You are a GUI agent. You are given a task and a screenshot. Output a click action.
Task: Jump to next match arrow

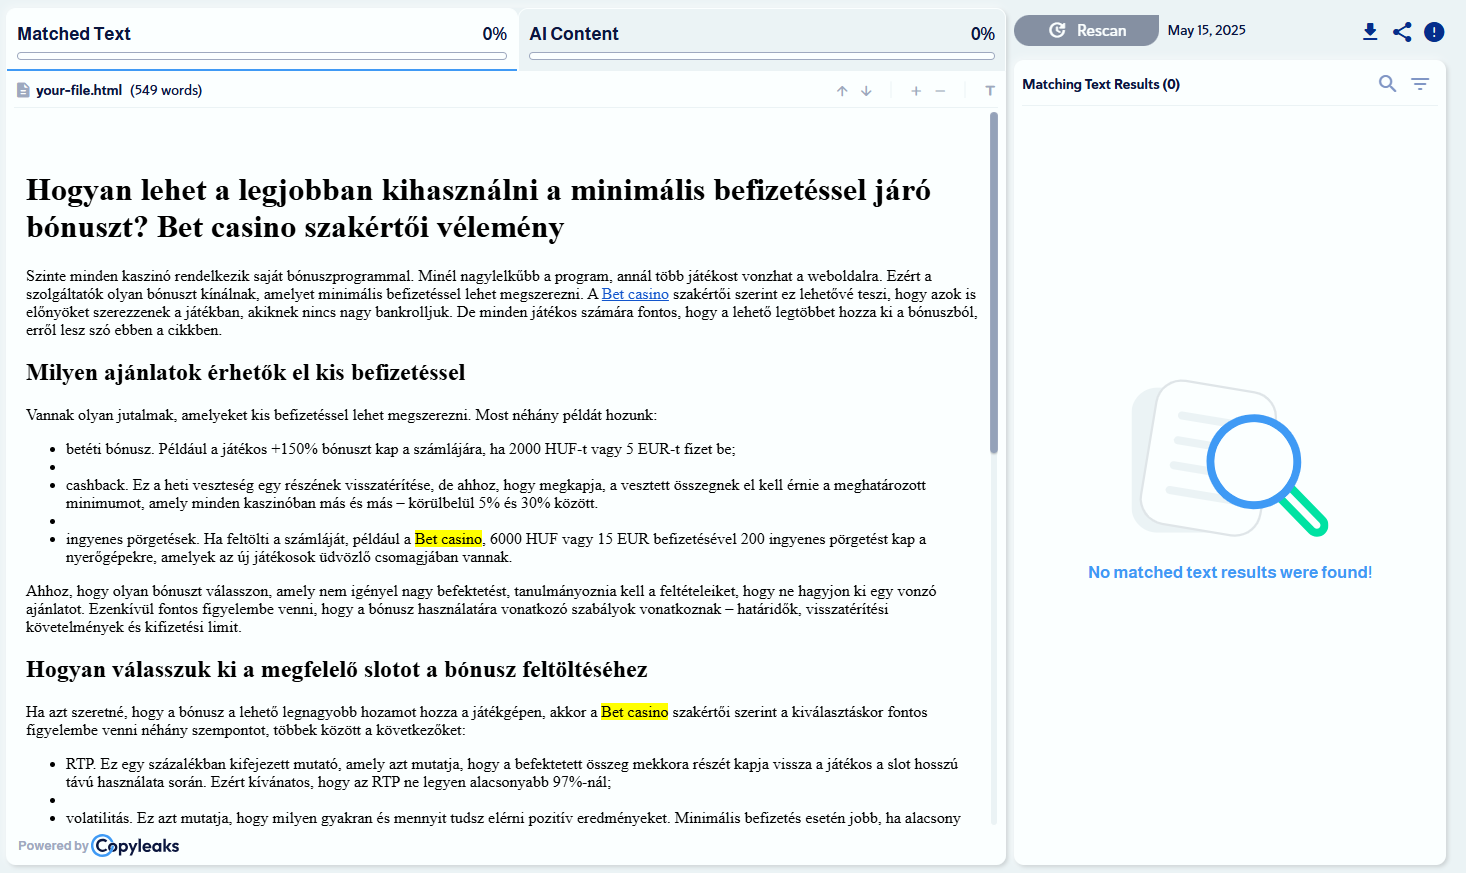coord(866,91)
